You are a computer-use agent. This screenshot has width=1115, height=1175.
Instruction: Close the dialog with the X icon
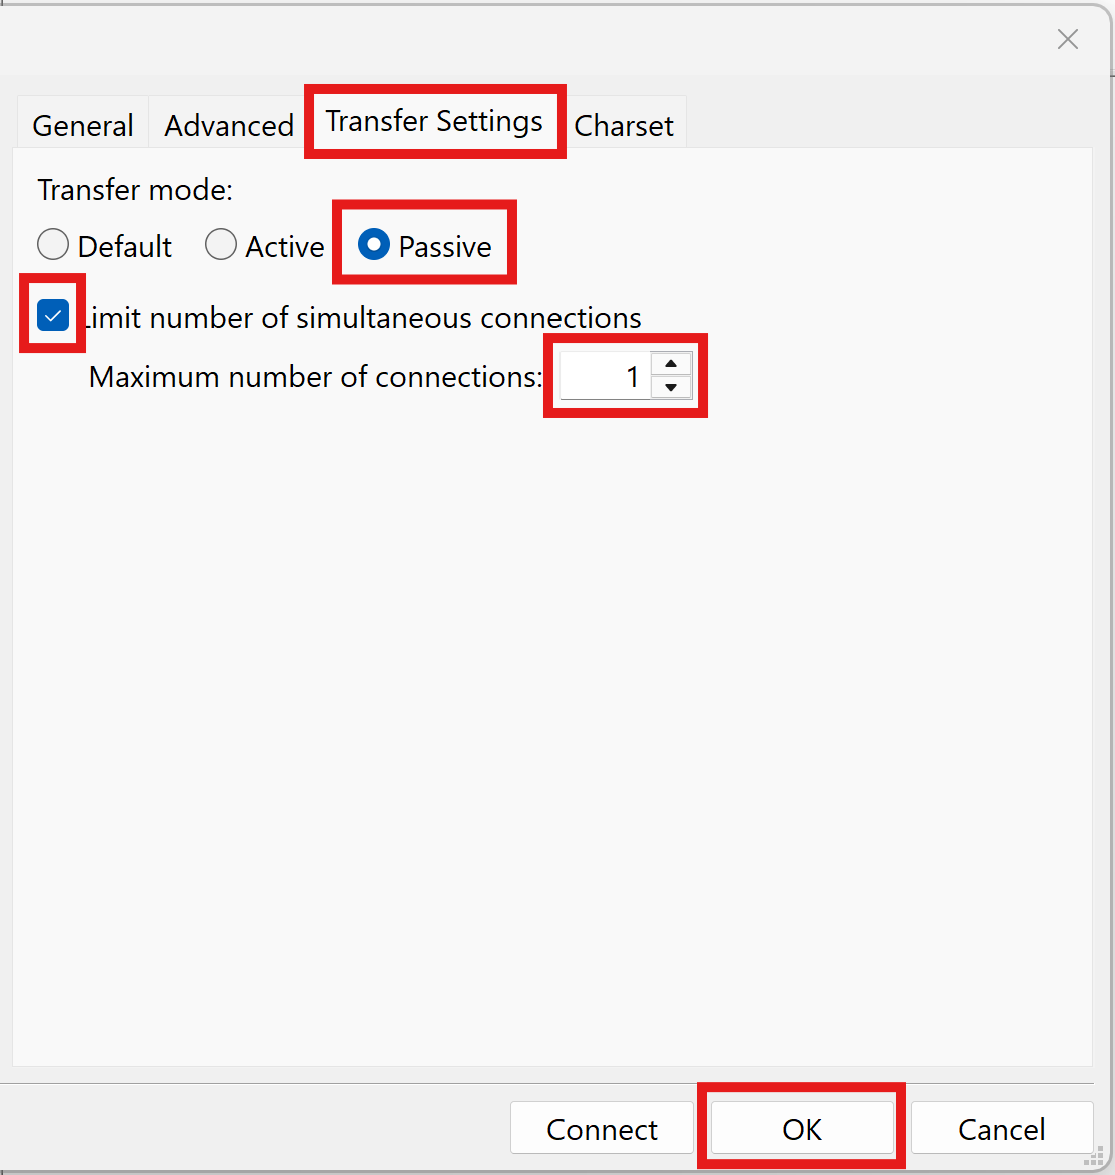coord(1068,39)
